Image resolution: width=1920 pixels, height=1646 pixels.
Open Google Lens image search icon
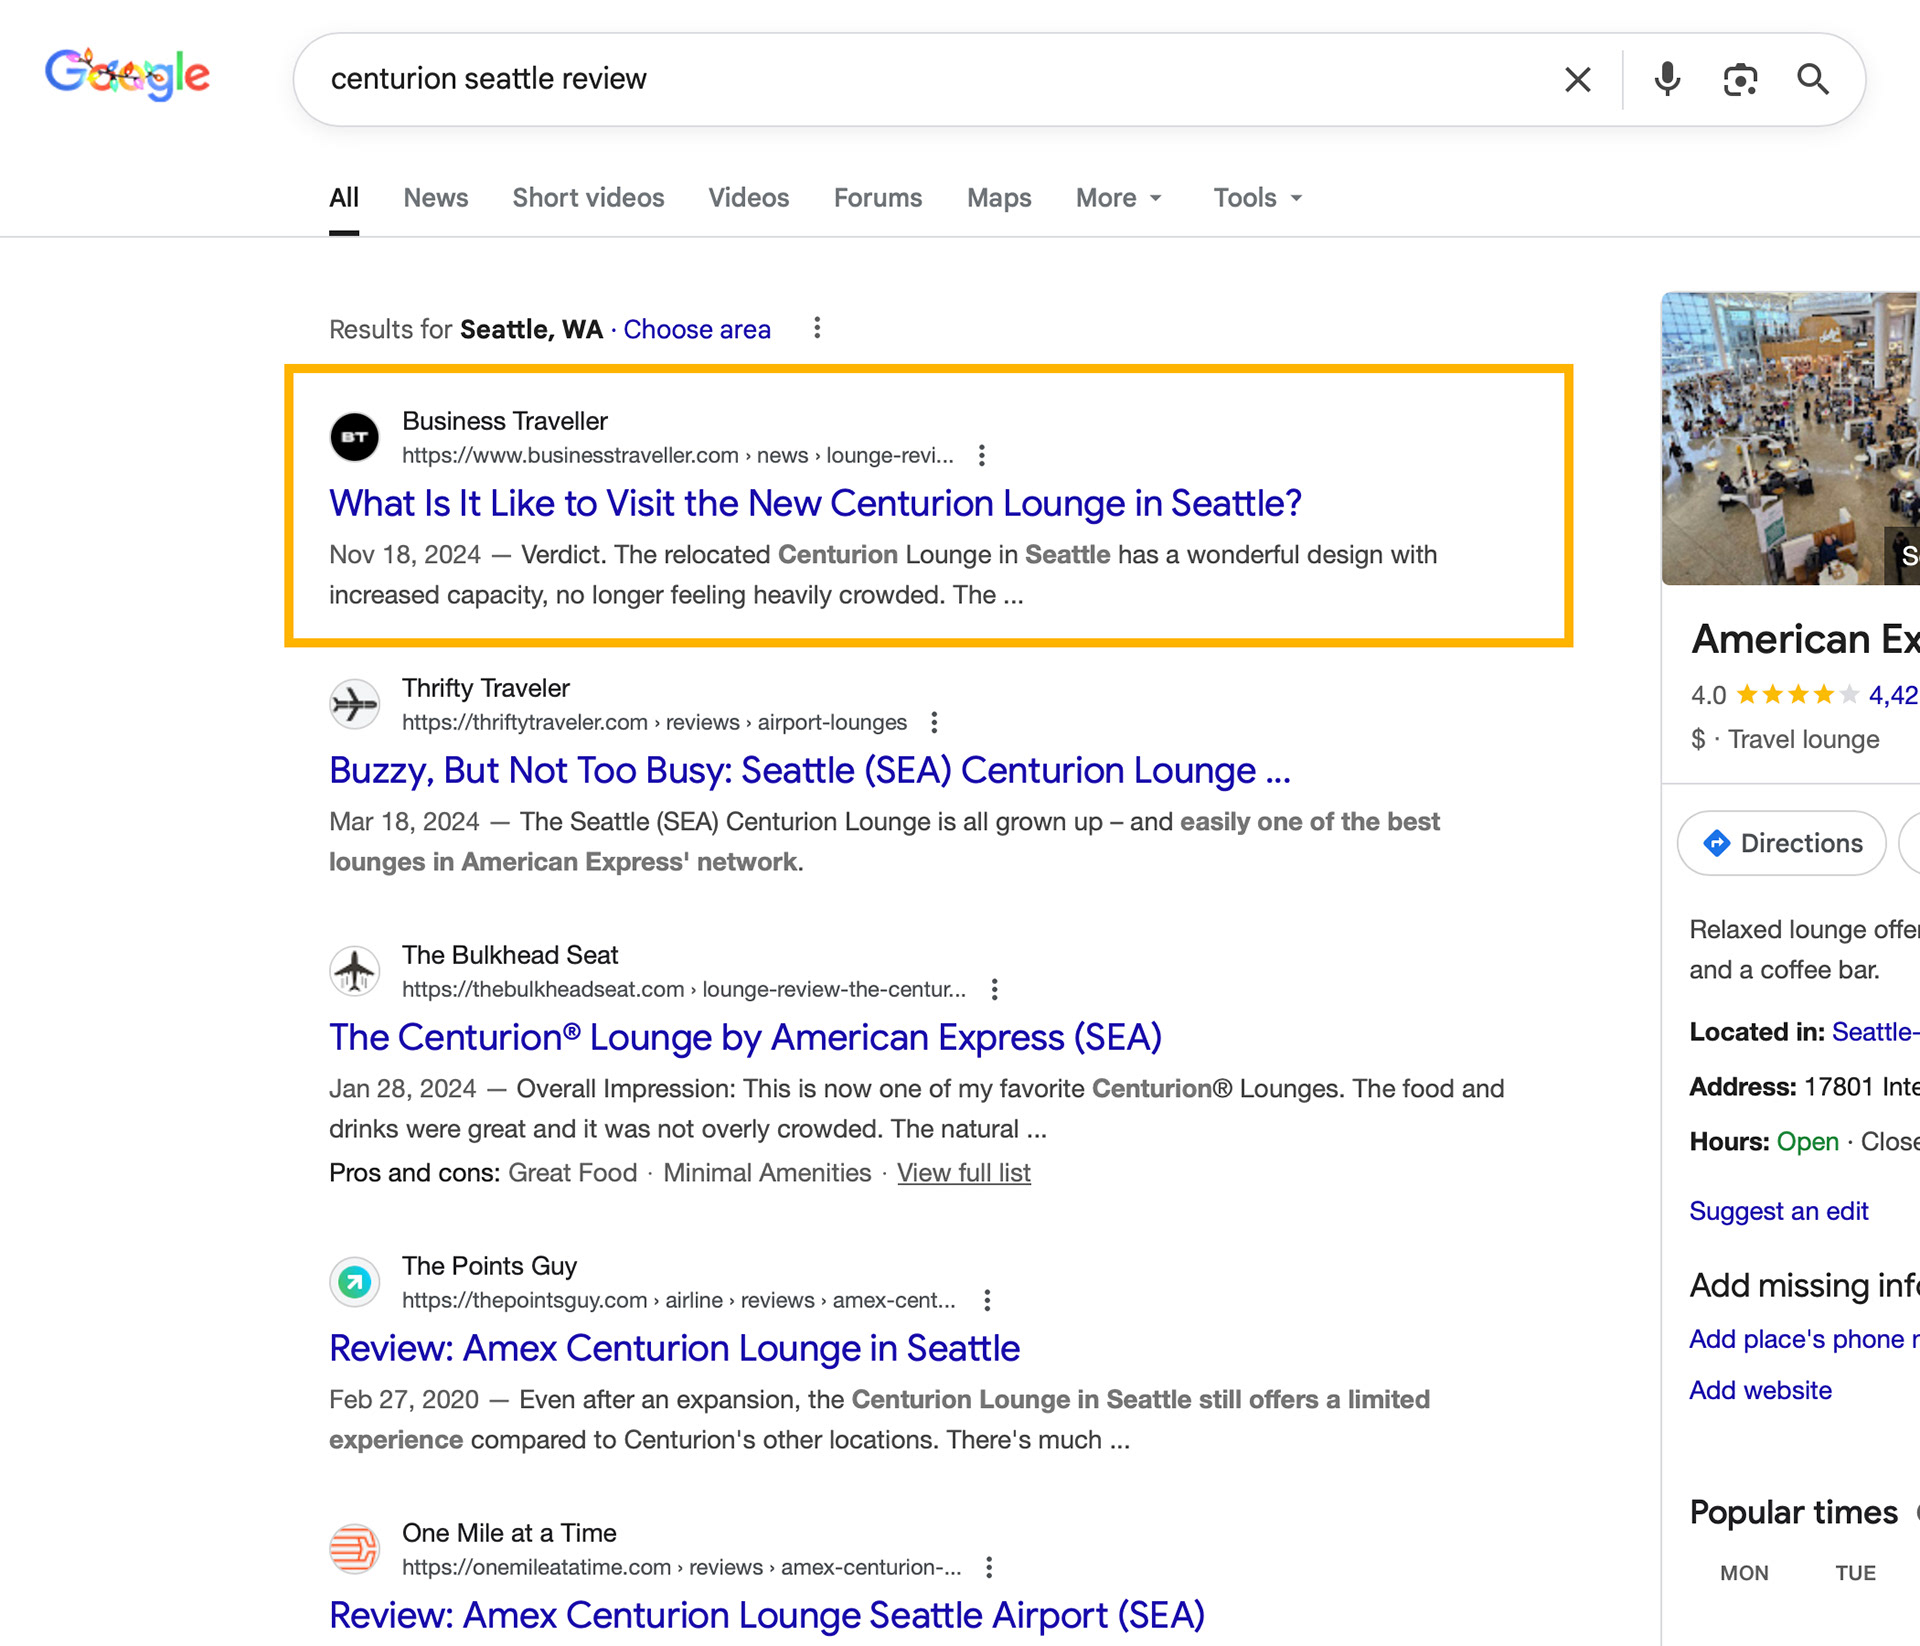point(1740,79)
